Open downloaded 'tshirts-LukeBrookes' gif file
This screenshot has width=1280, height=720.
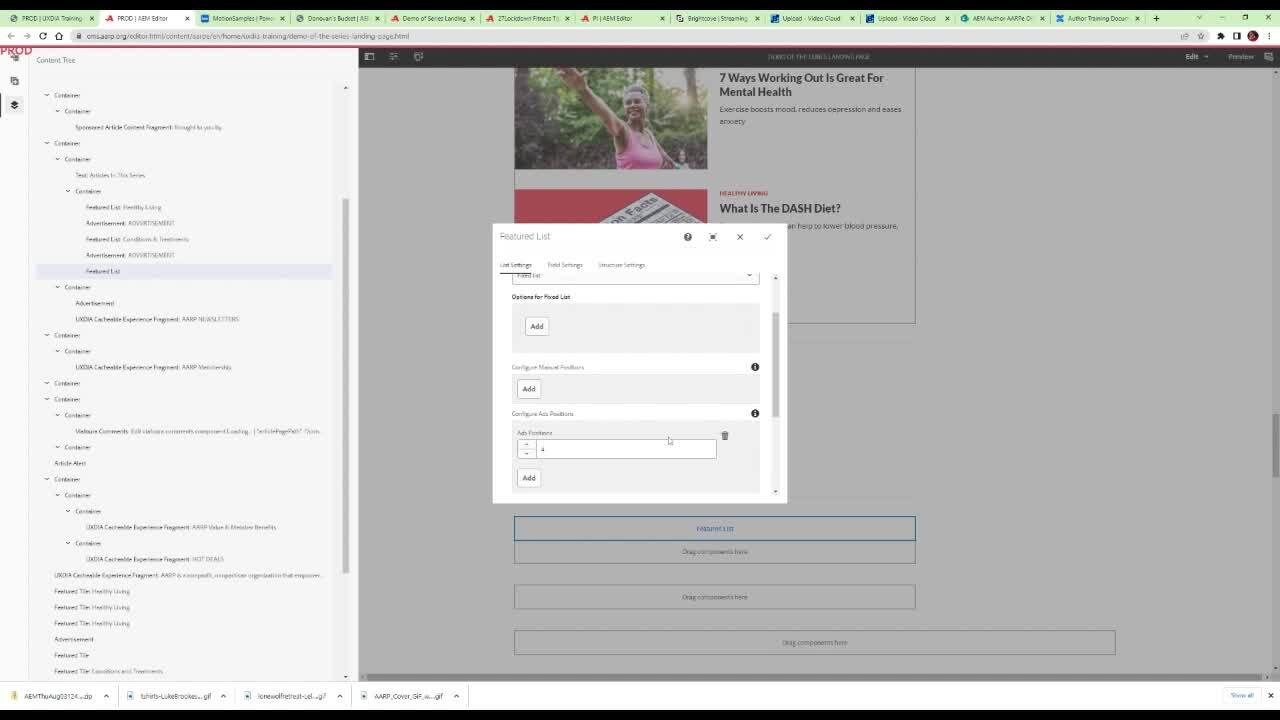point(176,696)
